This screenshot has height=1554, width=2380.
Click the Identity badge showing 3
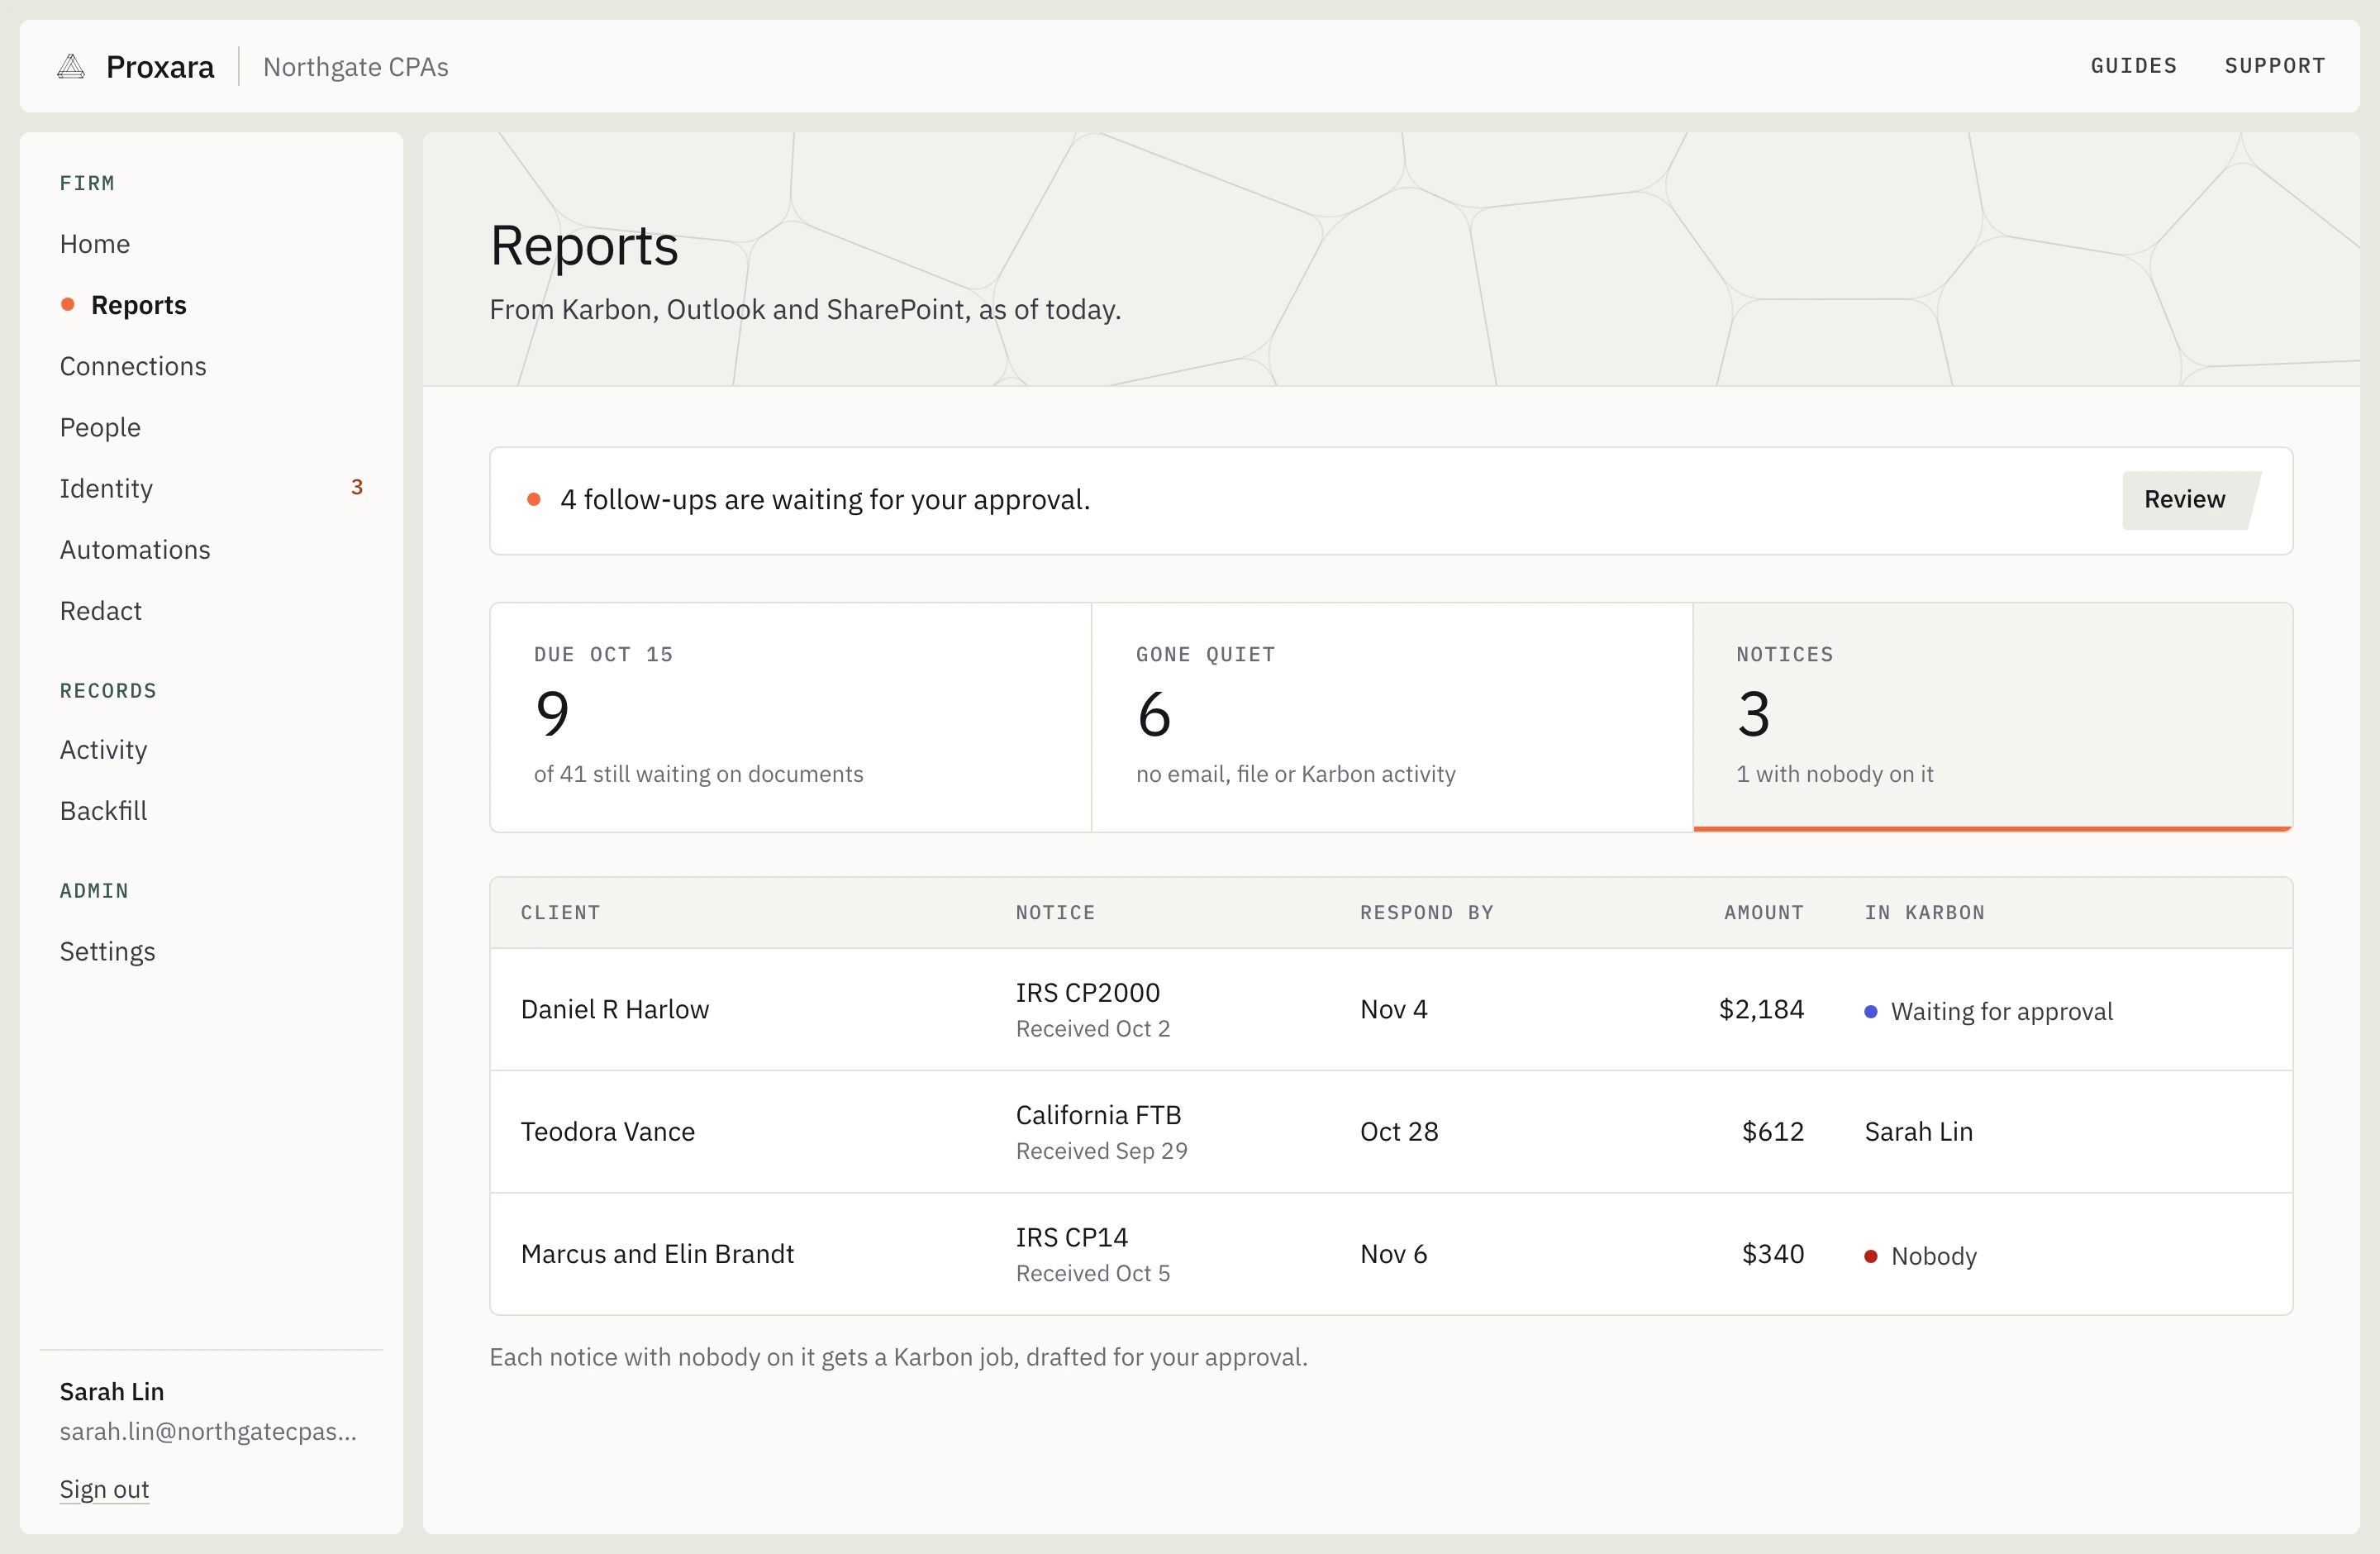click(x=357, y=487)
